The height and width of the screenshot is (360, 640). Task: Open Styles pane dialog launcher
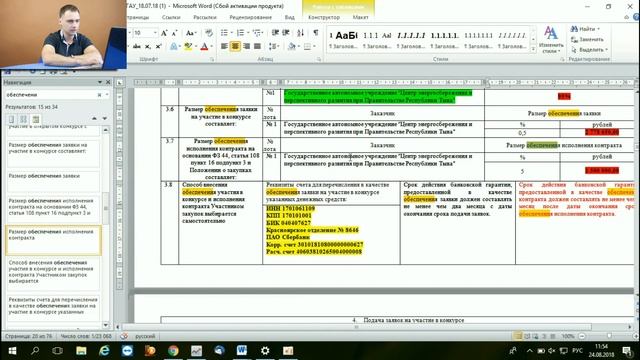tap(562, 60)
